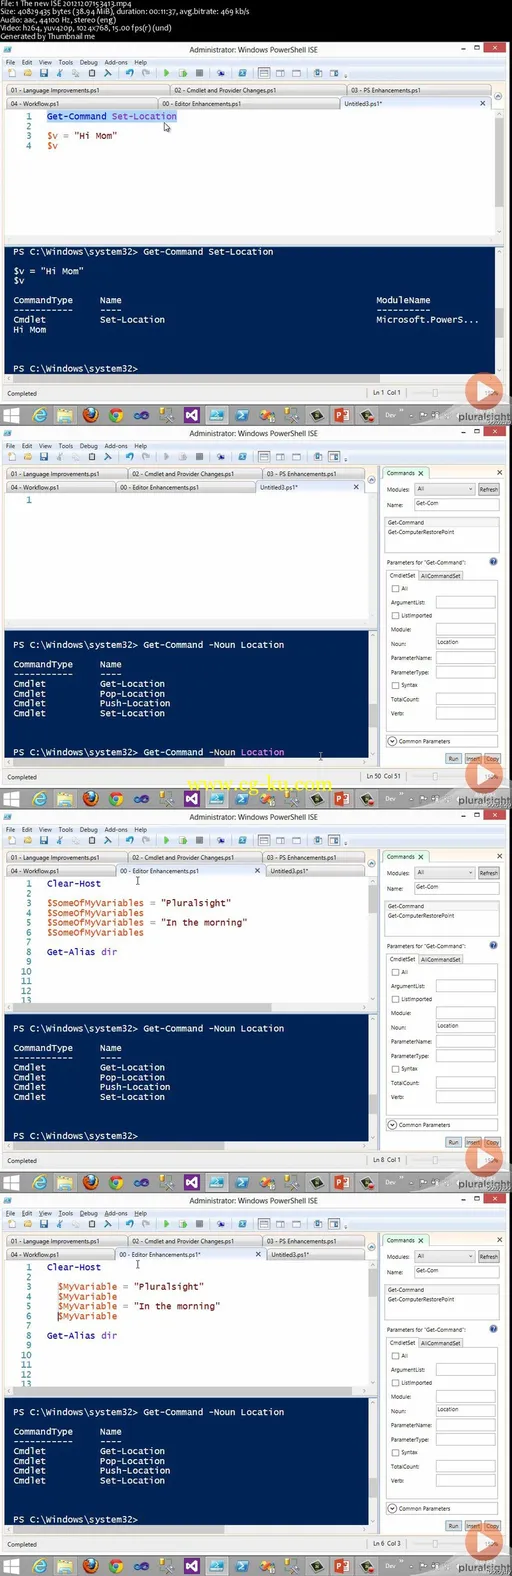The image size is (512, 1576).
Task: Click Show Script Pane Maximized icon, third frame
Action: (297, 840)
